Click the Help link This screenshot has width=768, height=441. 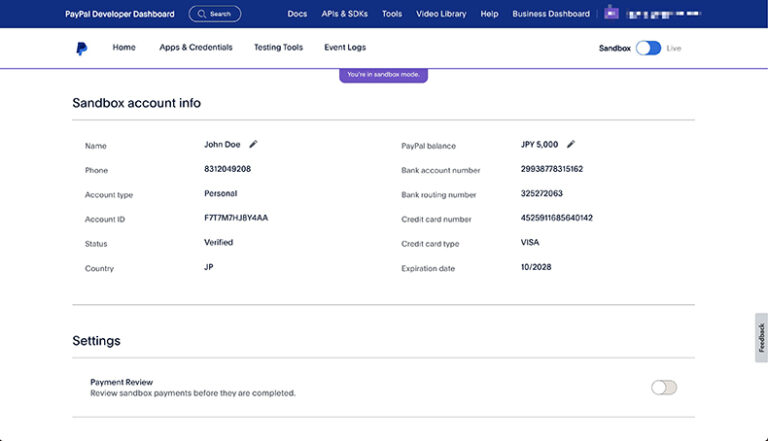(x=489, y=14)
